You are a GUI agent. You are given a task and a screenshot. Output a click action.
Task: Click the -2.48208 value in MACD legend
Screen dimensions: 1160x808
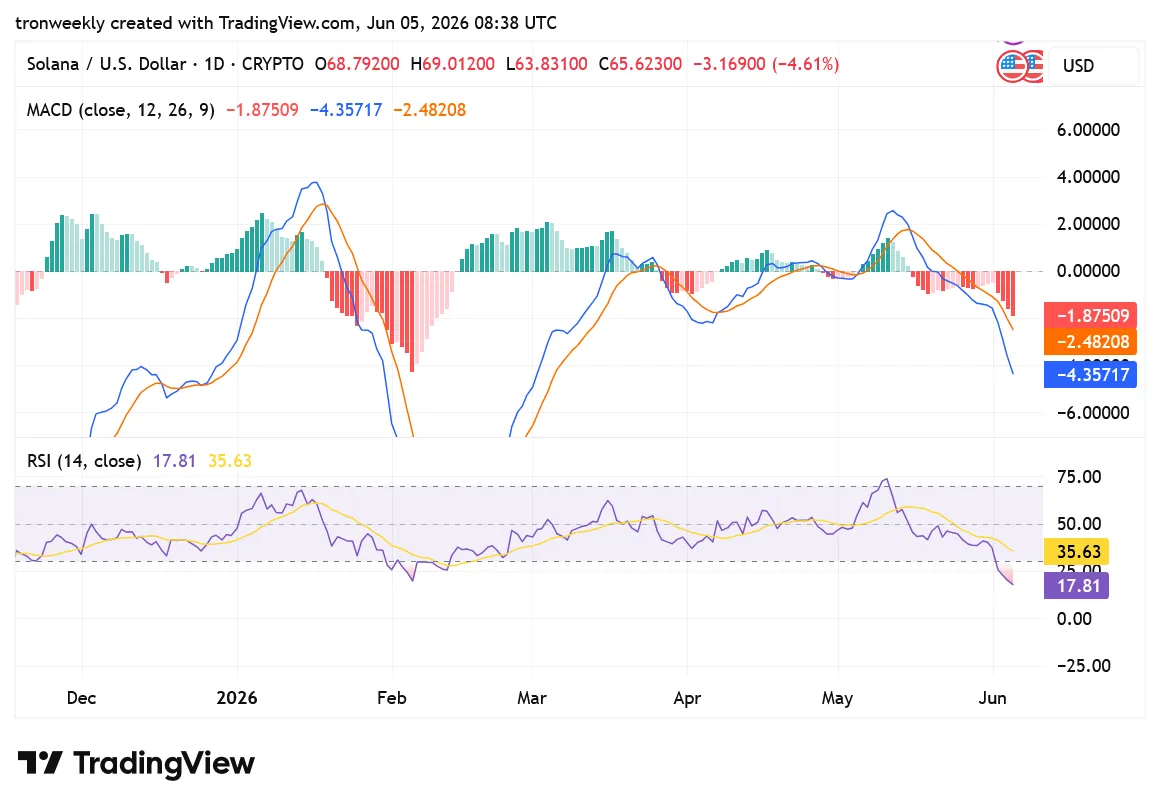point(430,110)
